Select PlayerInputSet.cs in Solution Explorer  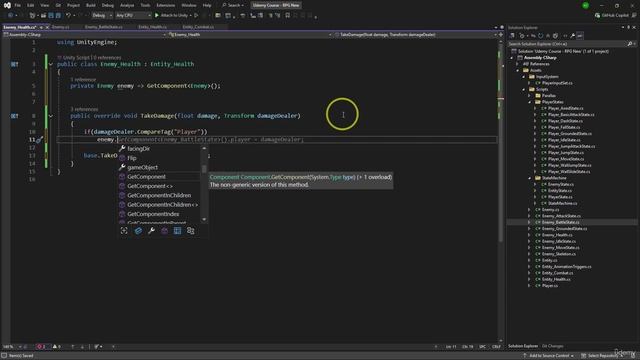557,83
